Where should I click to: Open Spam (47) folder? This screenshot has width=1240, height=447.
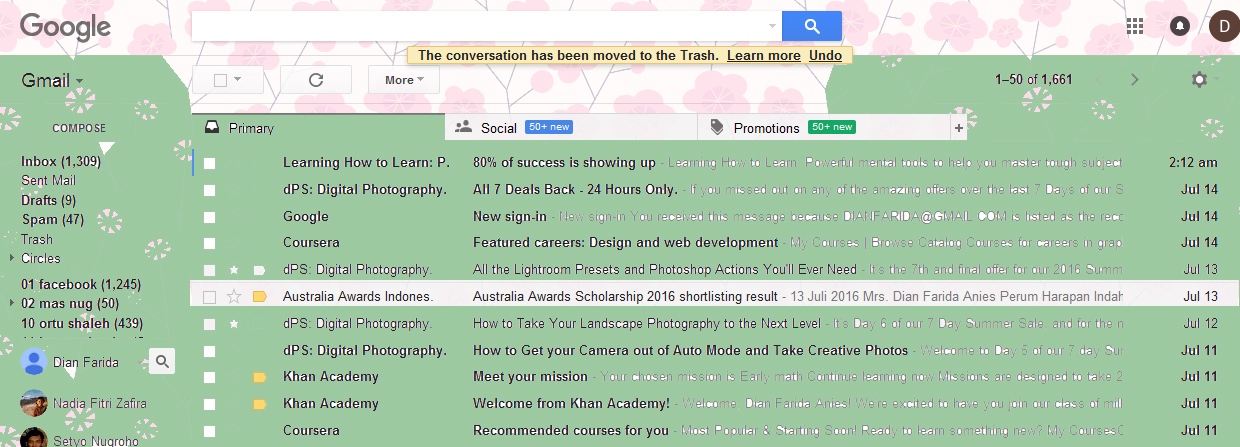tap(52, 220)
